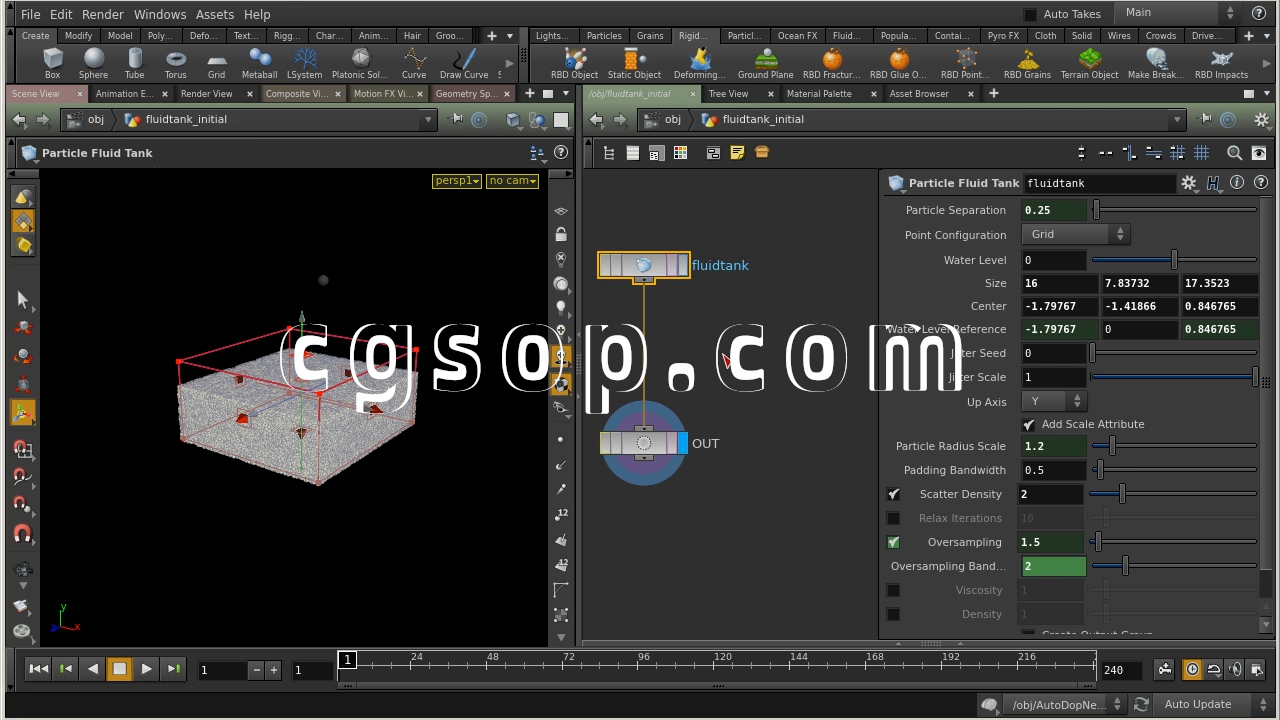Open the fluidtank parameter gear menu
Viewport: 1280px width, 720px height.
pyautogui.click(x=1188, y=183)
